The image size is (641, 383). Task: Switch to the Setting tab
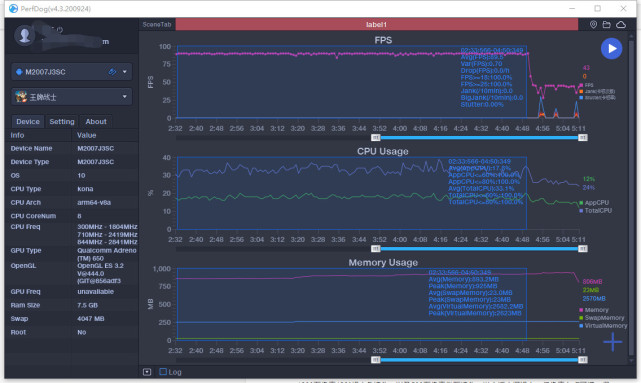click(x=62, y=121)
